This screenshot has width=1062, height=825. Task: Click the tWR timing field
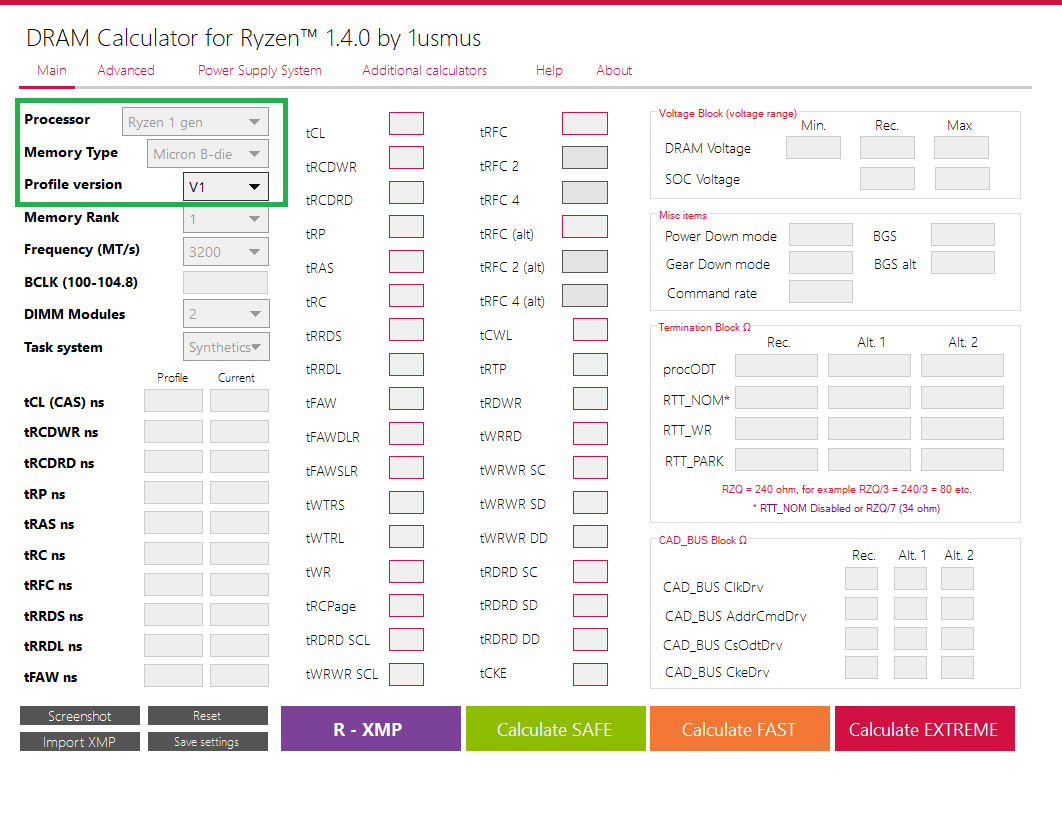(x=406, y=571)
